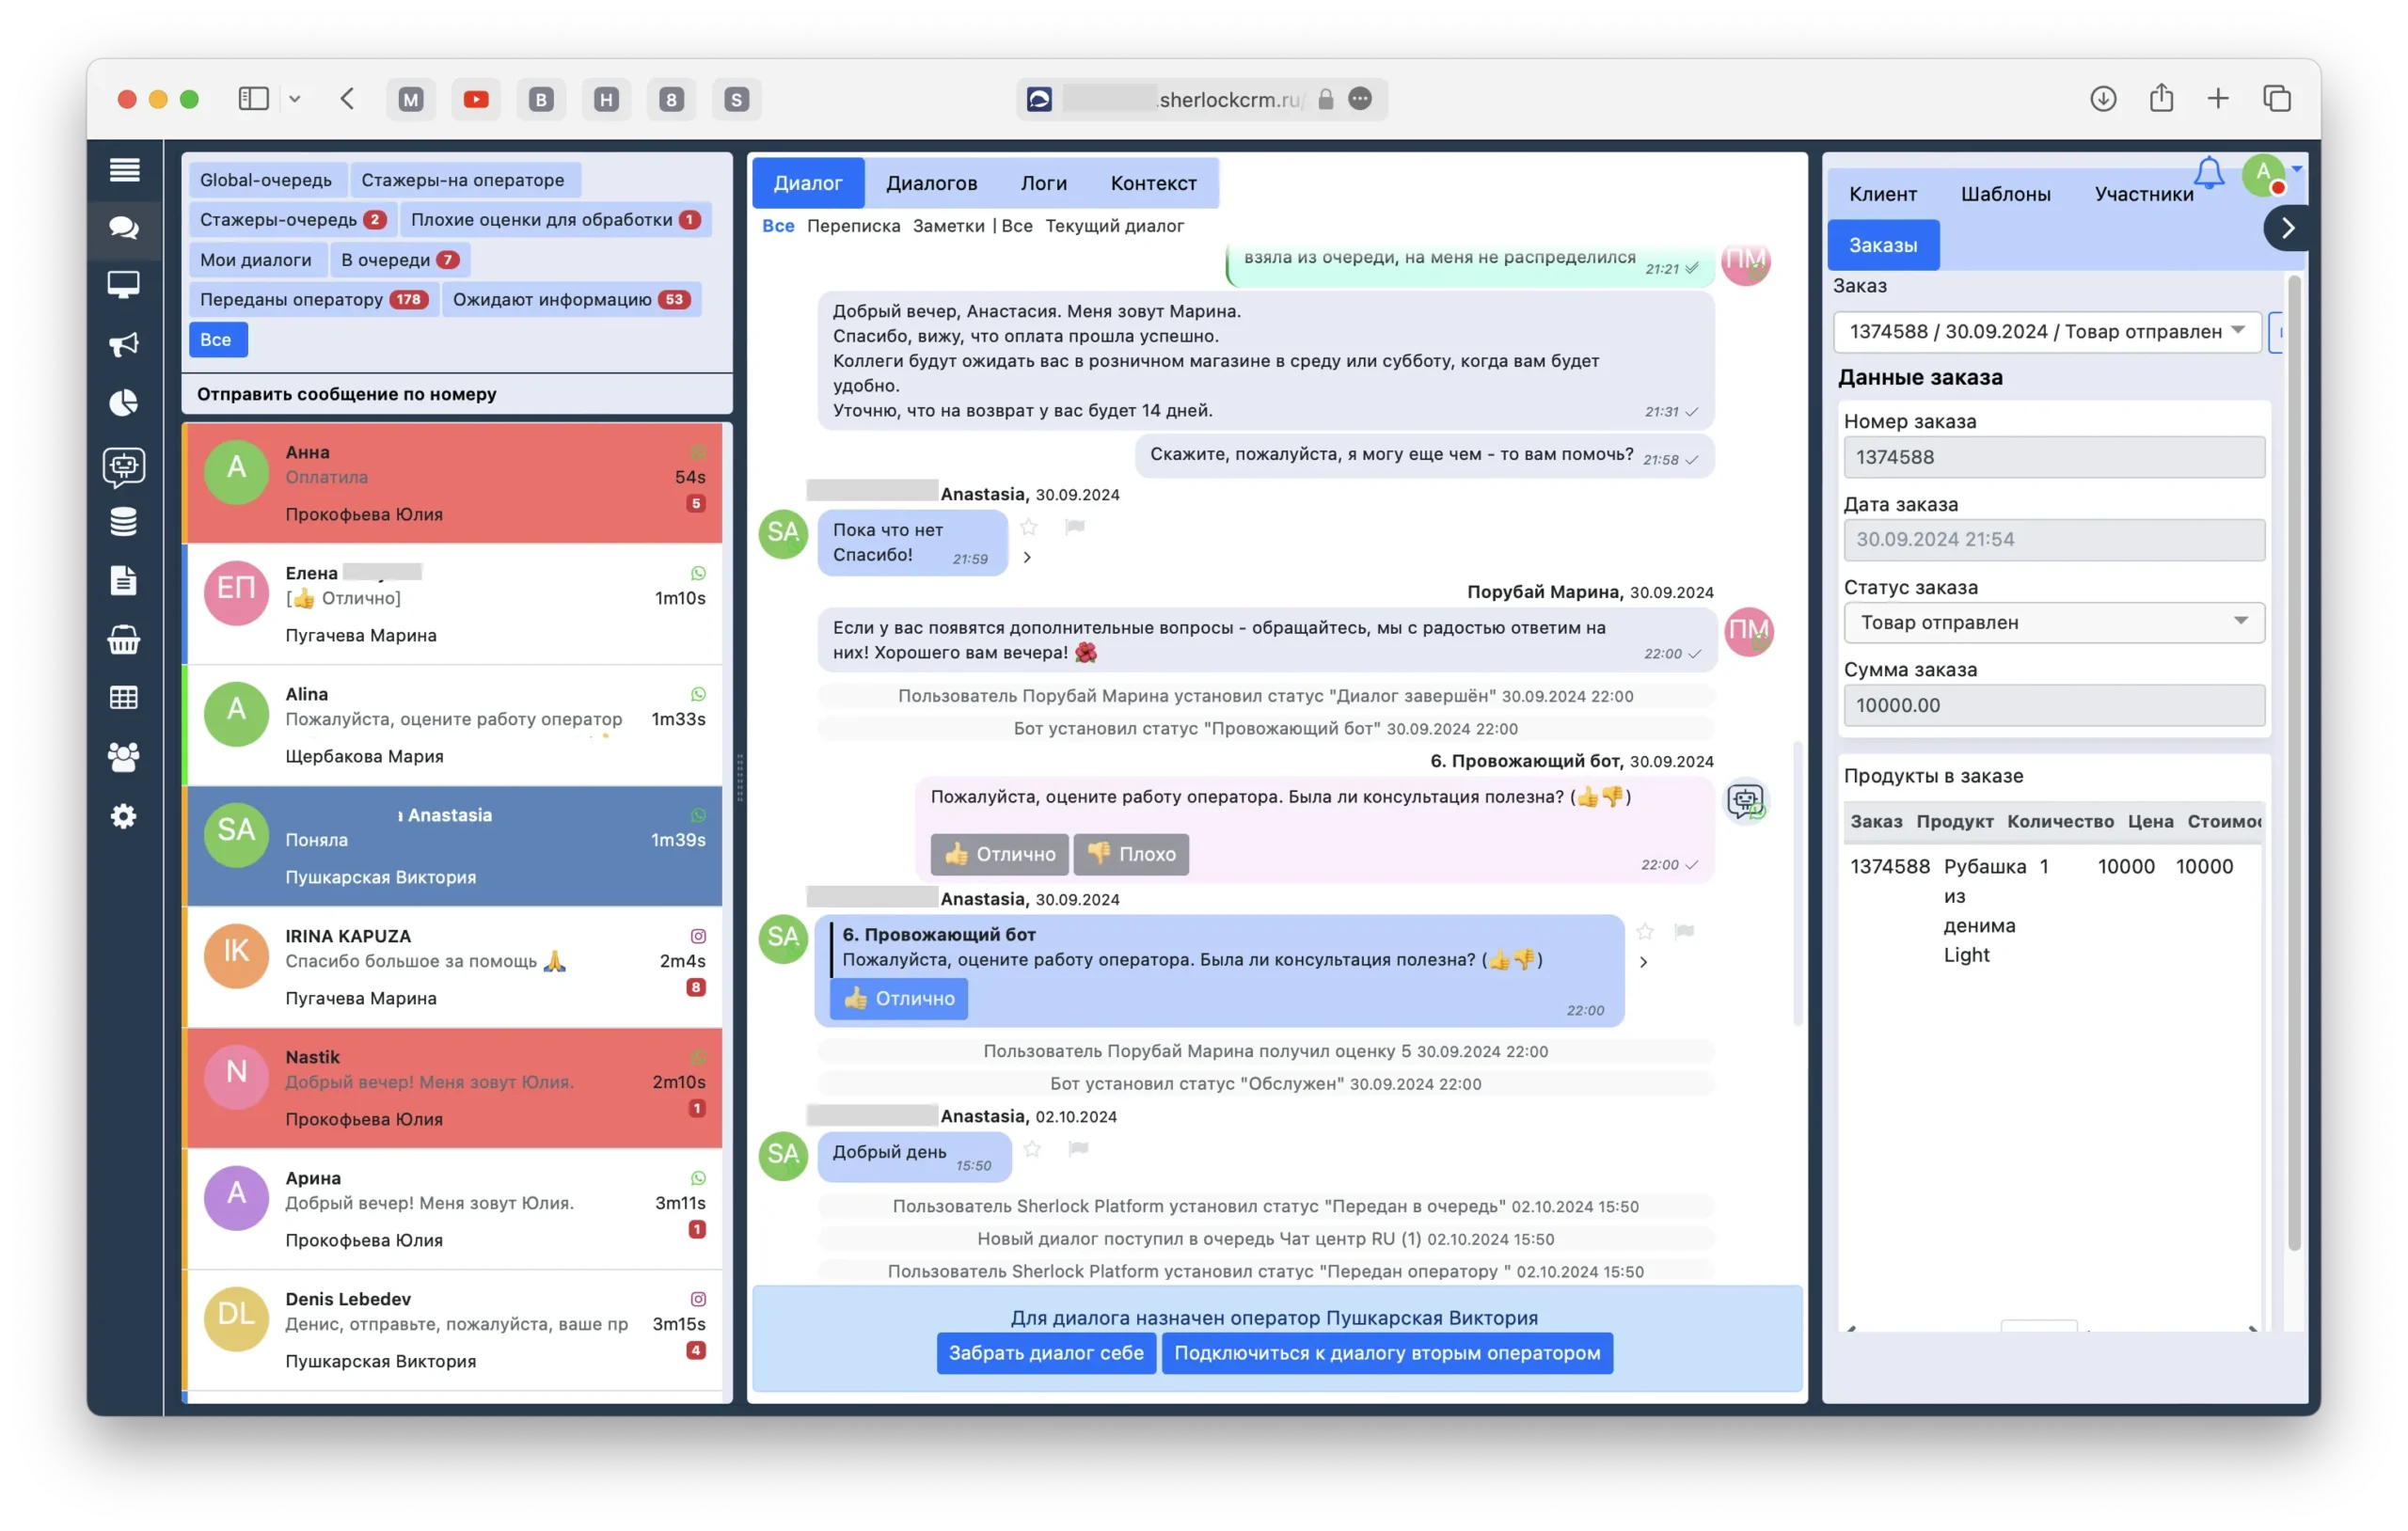The width and height of the screenshot is (2408, 1531).
Task: Open the shopping basket sidebar icon
Action: (x=124, y=639)
